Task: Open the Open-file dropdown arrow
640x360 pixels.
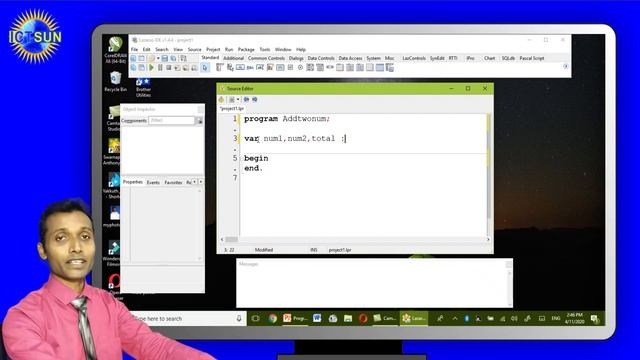Action: (158, 58)
